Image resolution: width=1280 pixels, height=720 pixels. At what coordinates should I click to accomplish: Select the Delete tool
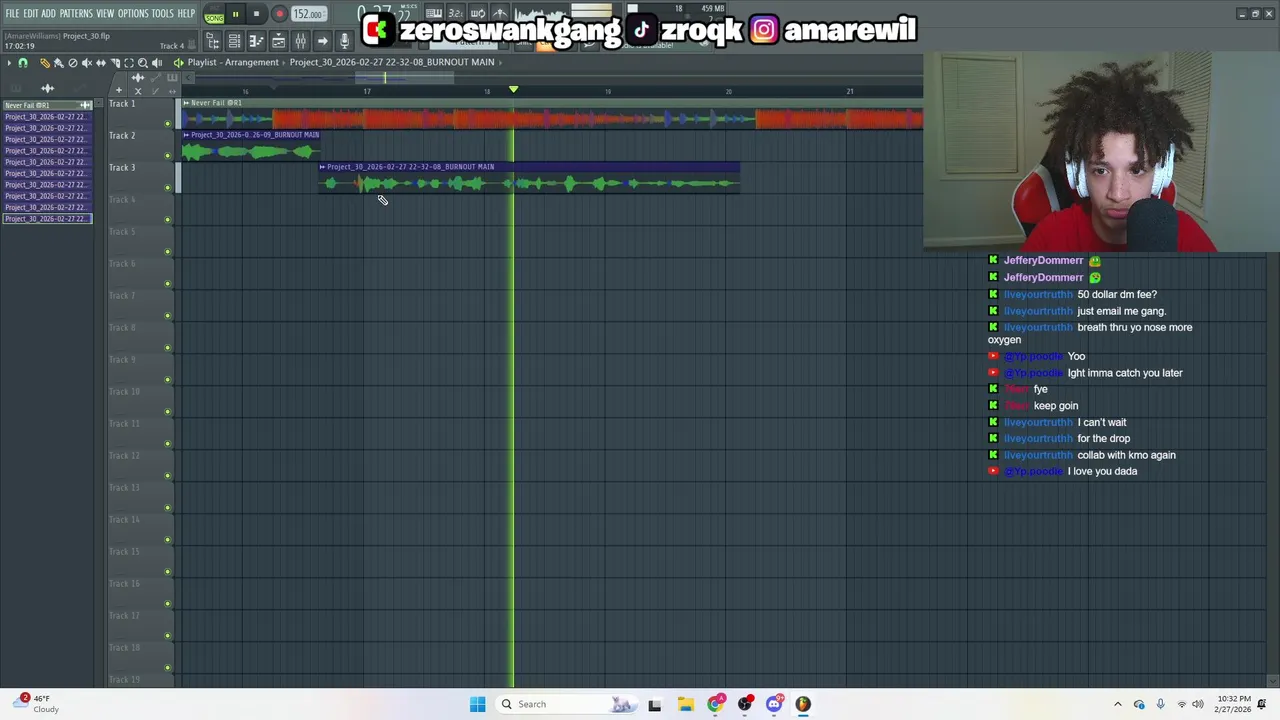click(x=72, y=63)
